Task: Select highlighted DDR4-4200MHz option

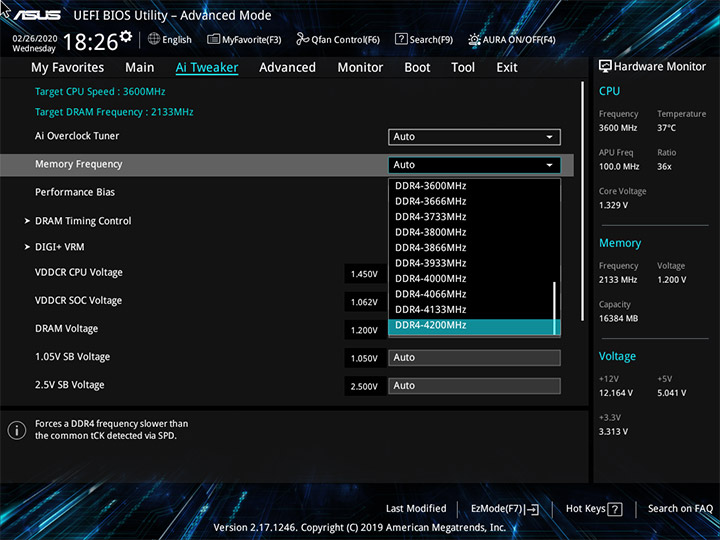Action: [x=471, y=326]
